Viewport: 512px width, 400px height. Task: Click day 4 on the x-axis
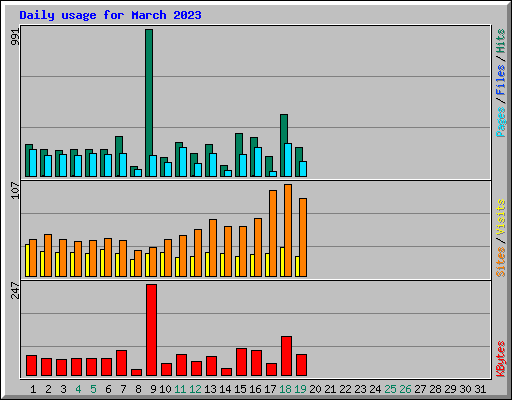(x=78, y=389)
